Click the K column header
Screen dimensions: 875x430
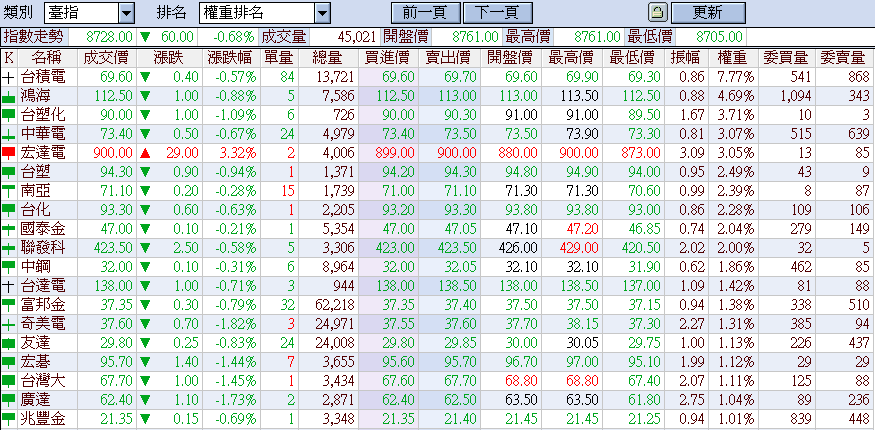tap(8, 57)
